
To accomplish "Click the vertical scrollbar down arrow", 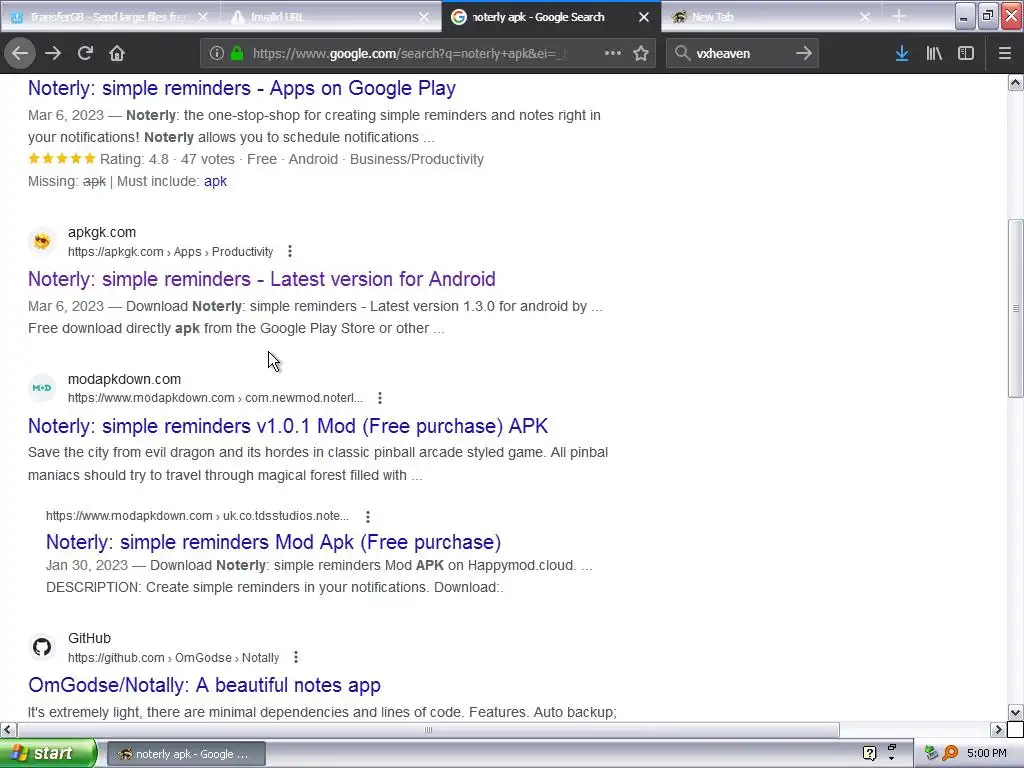I will coord(1016,712).
